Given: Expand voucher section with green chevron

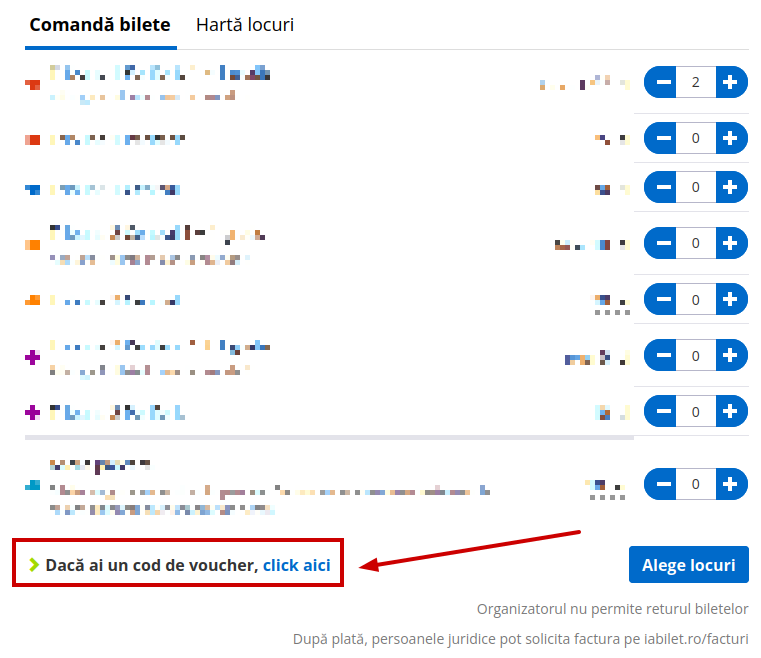Looking at the screenshot, I should [33, 565].
